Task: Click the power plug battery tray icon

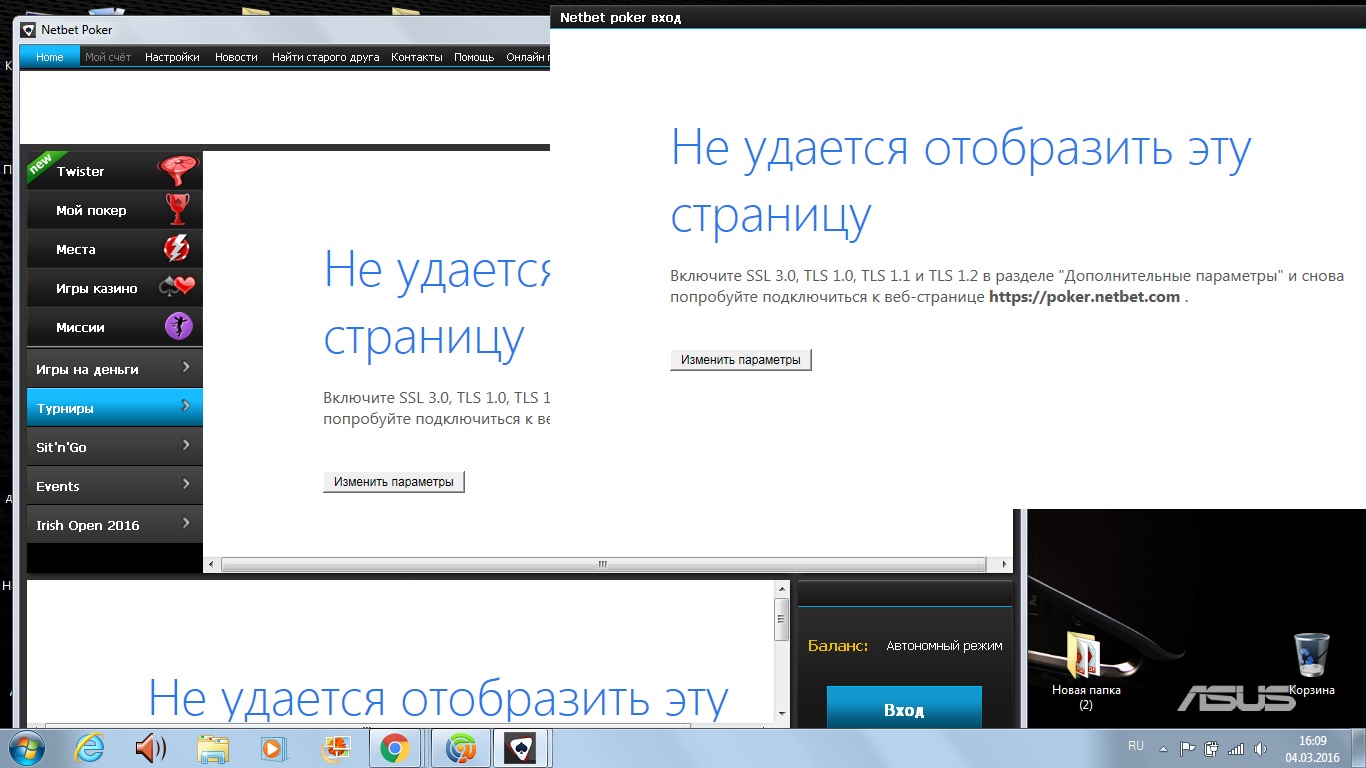Action: pos(1211,748)
